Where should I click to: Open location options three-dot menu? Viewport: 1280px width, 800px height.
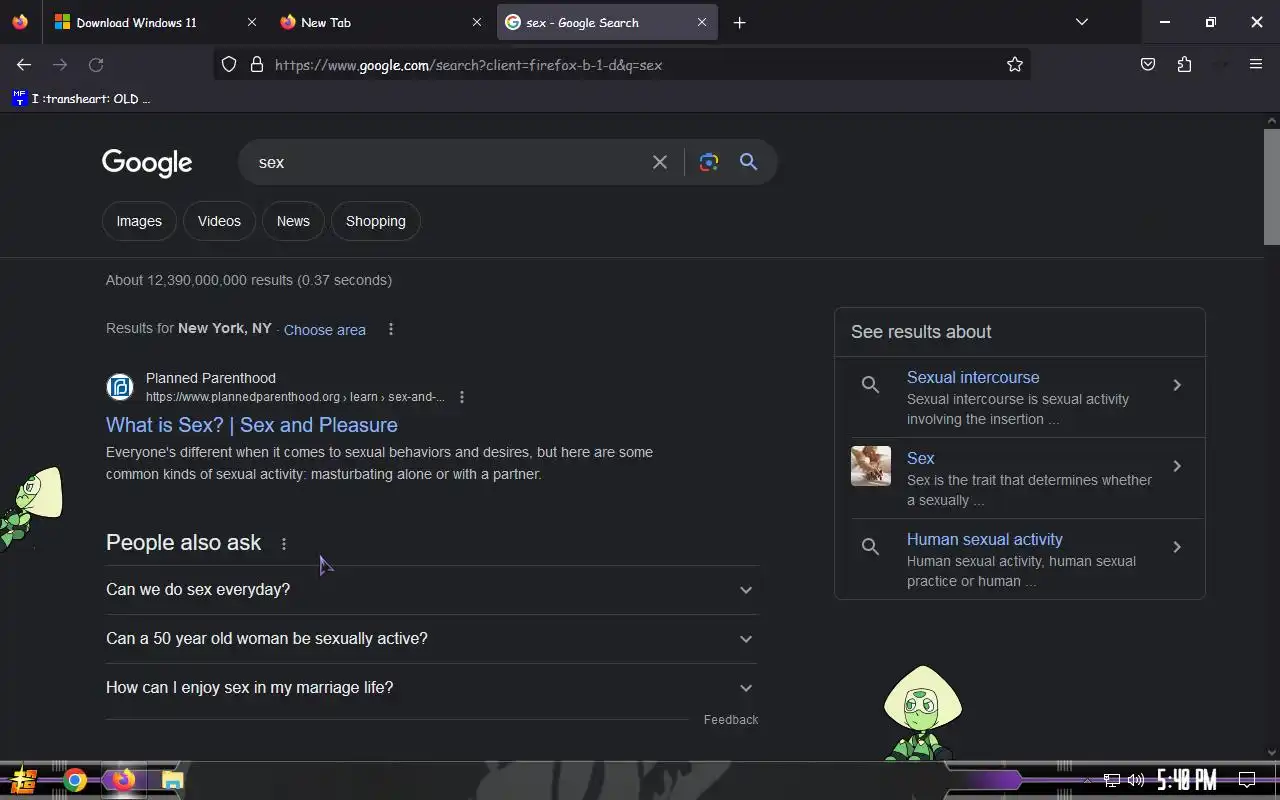click(391, 329)
